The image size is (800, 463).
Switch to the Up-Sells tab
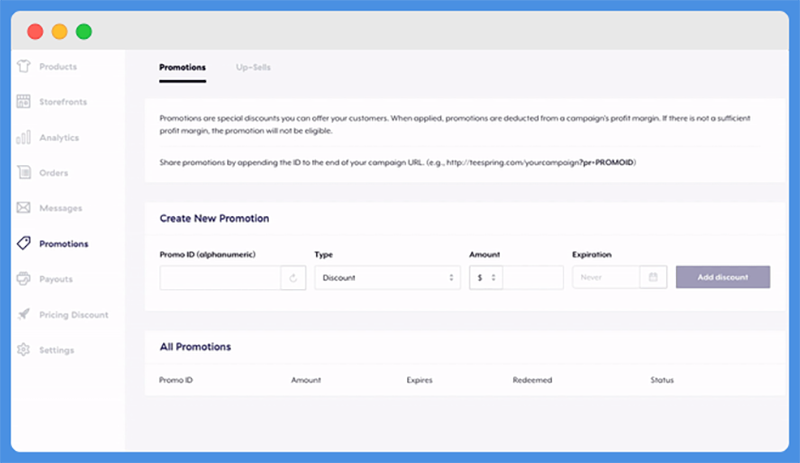pyautogui.click(x=253, y=67)
